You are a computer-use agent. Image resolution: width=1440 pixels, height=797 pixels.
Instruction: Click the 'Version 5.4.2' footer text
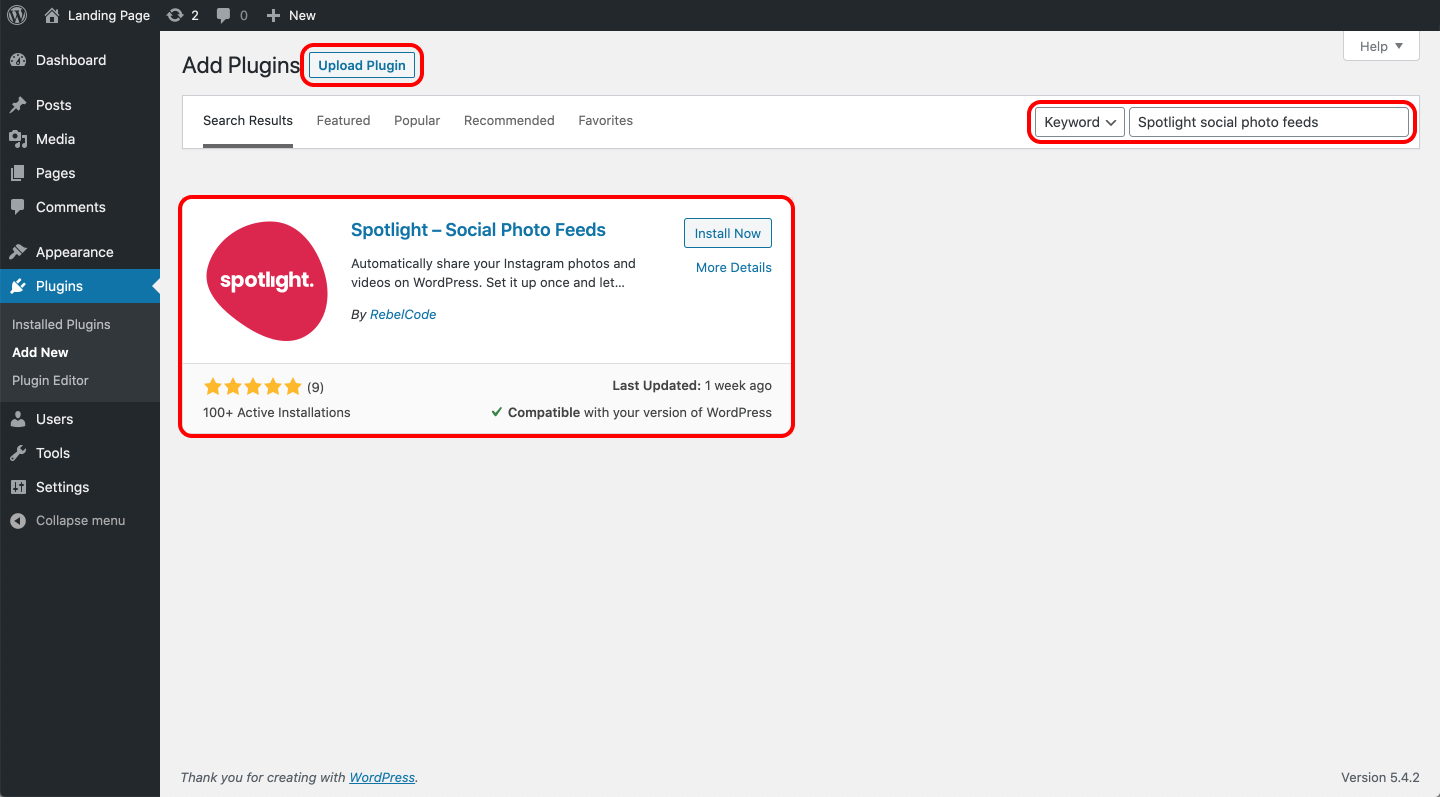coord(1378,778)
